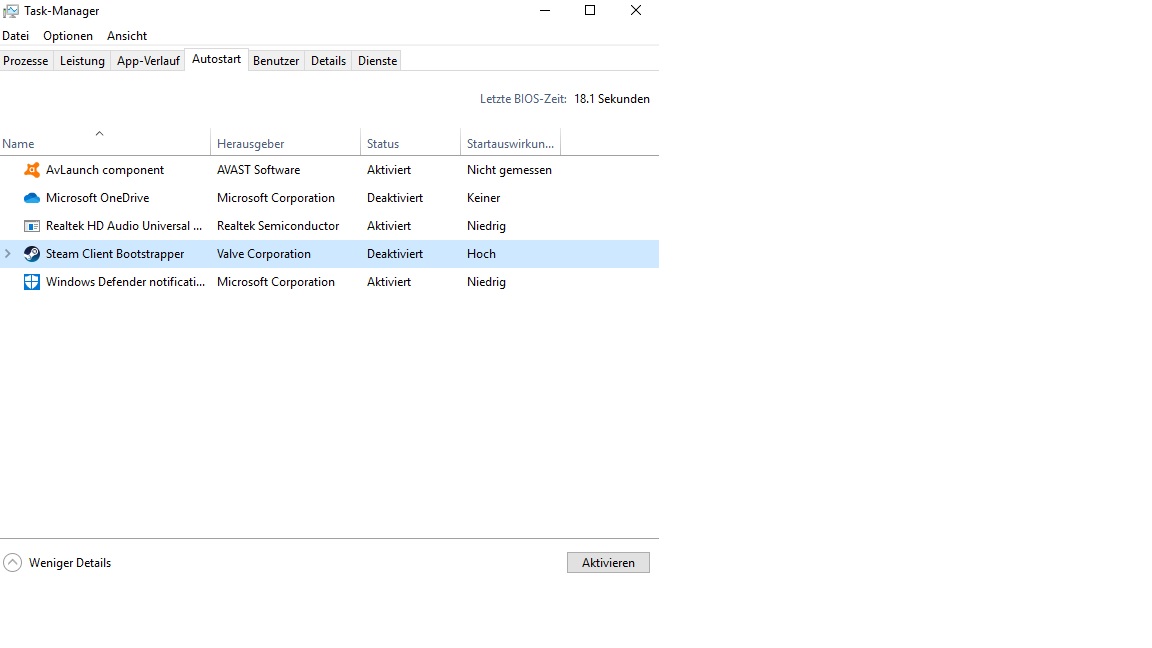The image size is (1152, 648).
Task: Click Niedrig impact in Windows Defender row
Action: 486,282
